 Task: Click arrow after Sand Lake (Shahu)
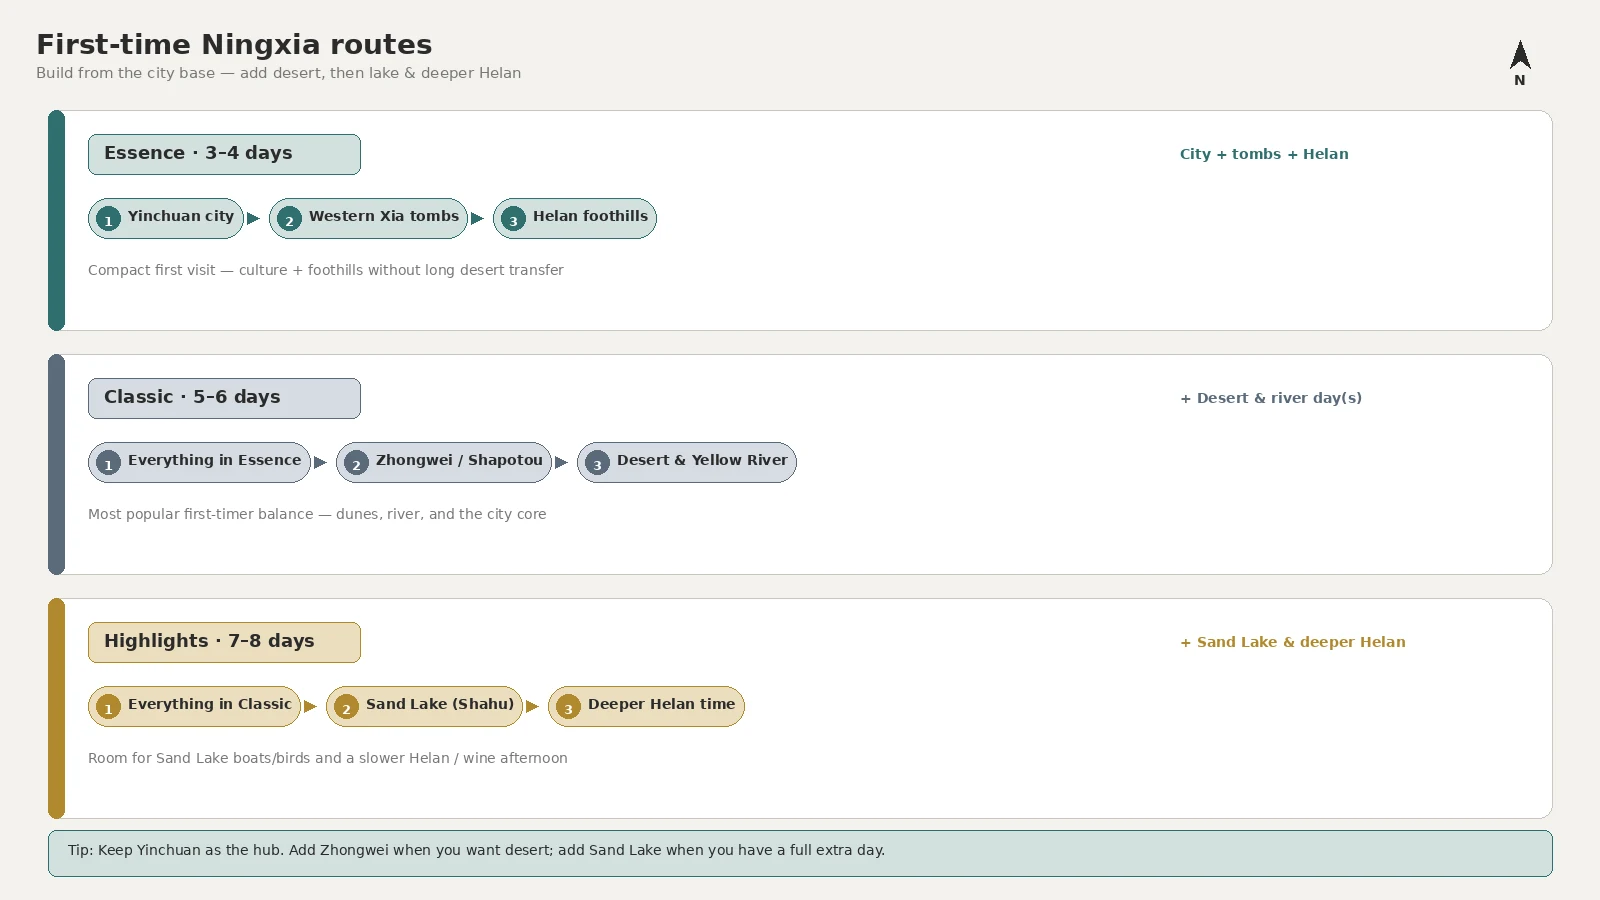coord(533,706)
